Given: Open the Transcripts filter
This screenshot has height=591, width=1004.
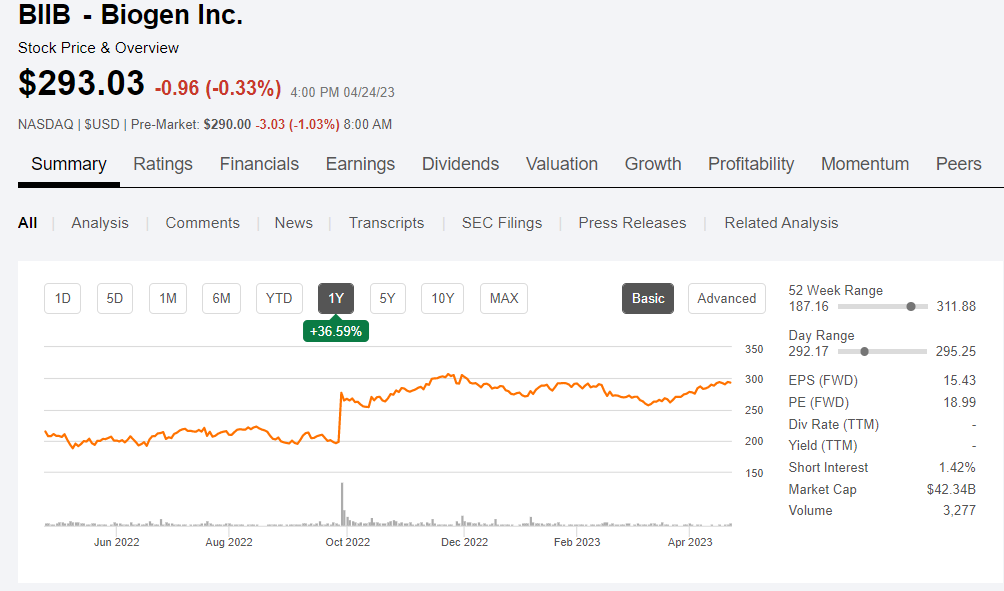Looking at the screenshot, I should pos(386,223).
